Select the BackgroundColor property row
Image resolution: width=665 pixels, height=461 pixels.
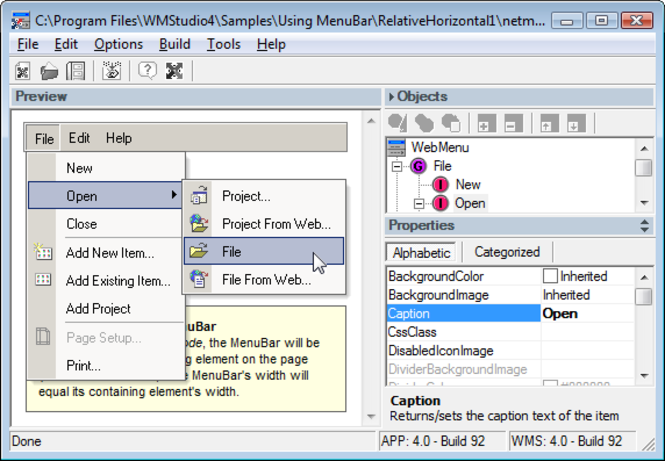coord(511,276)
